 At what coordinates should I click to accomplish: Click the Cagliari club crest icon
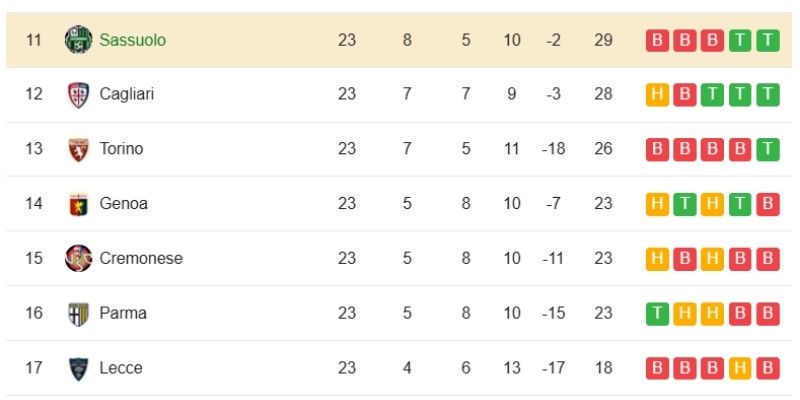click(77, 94)
